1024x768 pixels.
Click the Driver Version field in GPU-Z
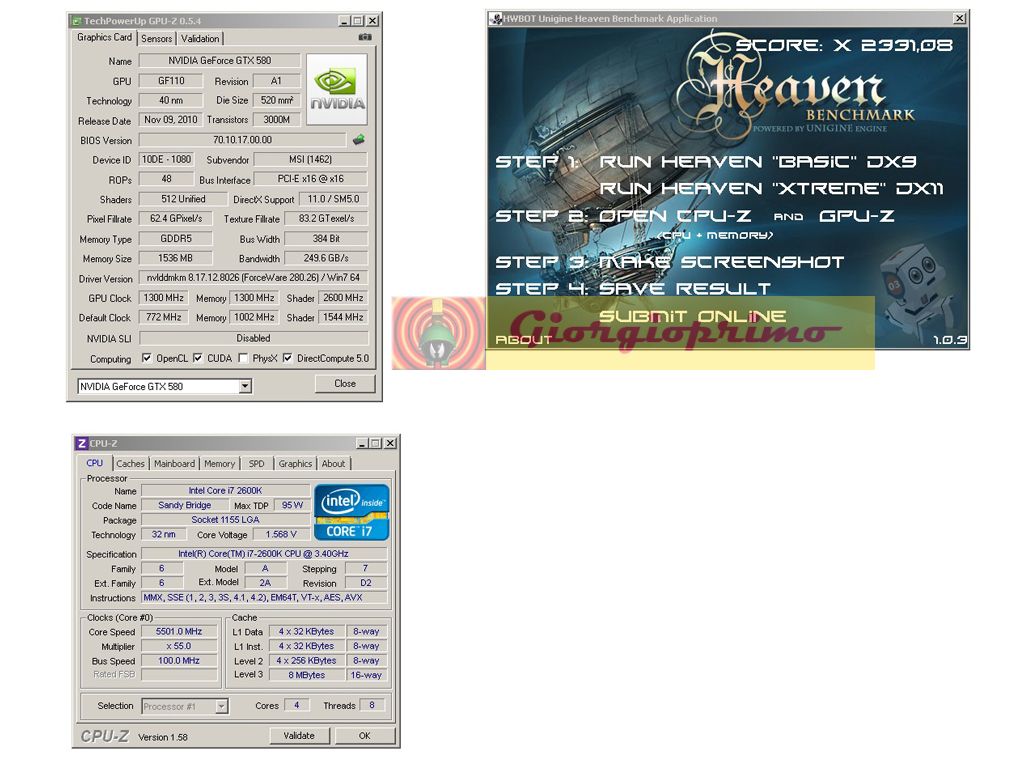(253, 278)
